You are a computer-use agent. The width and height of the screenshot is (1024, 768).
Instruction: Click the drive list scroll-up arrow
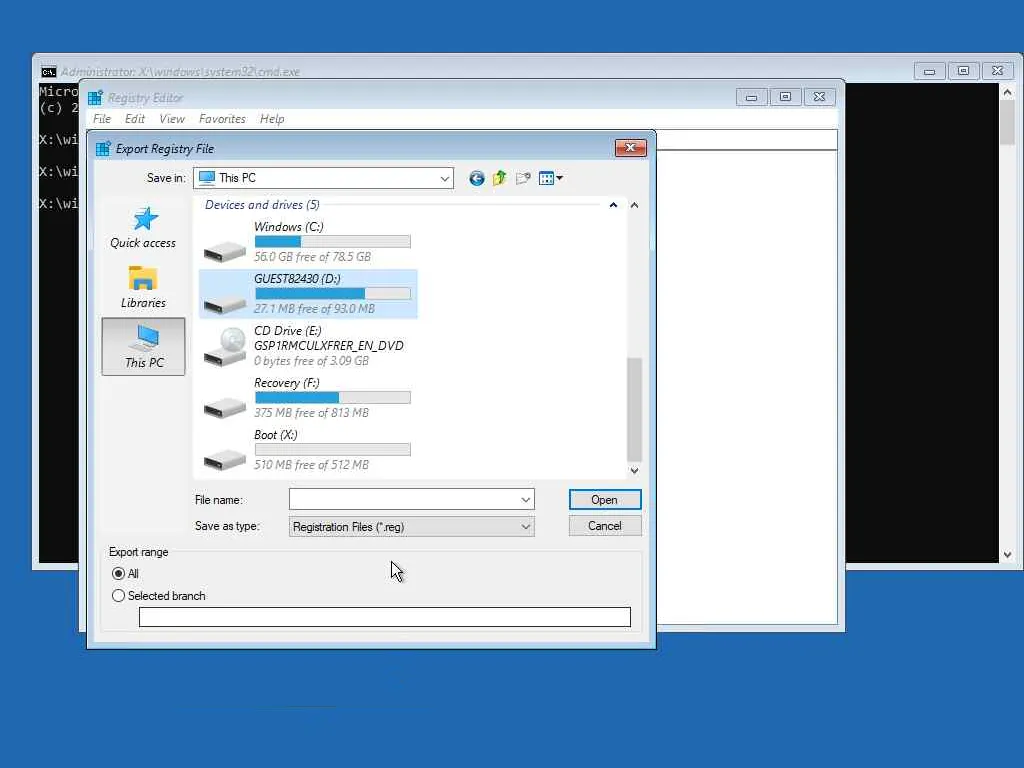(x=634, y=205)
